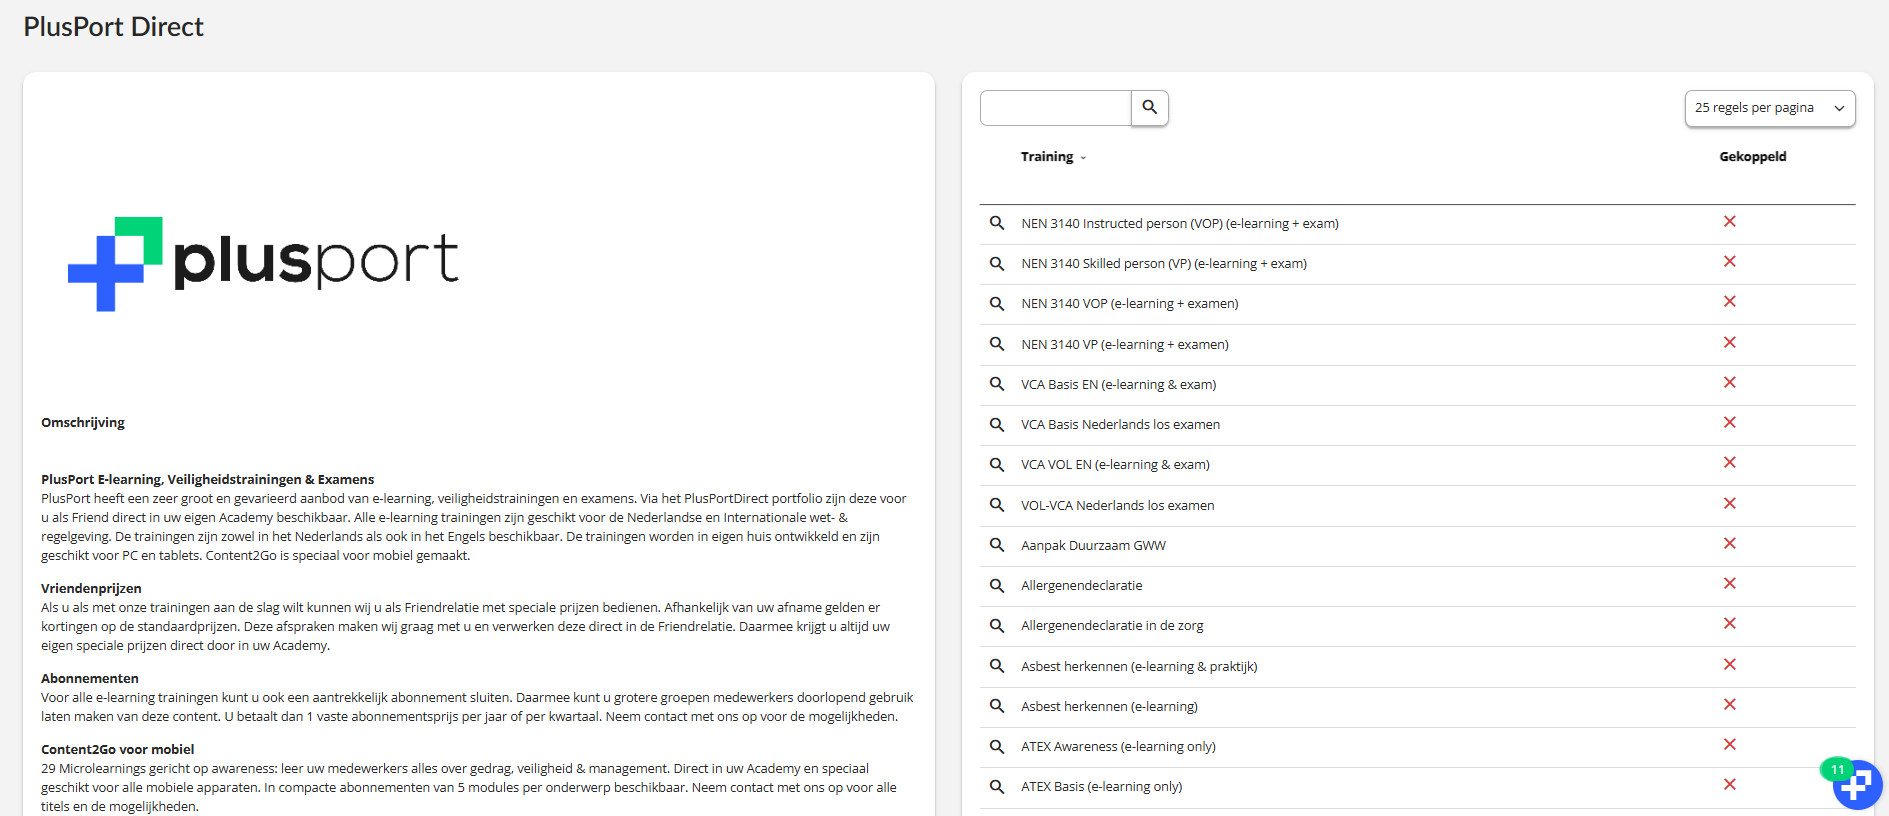Image resolution: width=1889 pixels, height=816 pixels.
Task: Open magnifier for ATEX Awareness (e-learning only)
Action: pyautogui.click(x=997, y=746)
